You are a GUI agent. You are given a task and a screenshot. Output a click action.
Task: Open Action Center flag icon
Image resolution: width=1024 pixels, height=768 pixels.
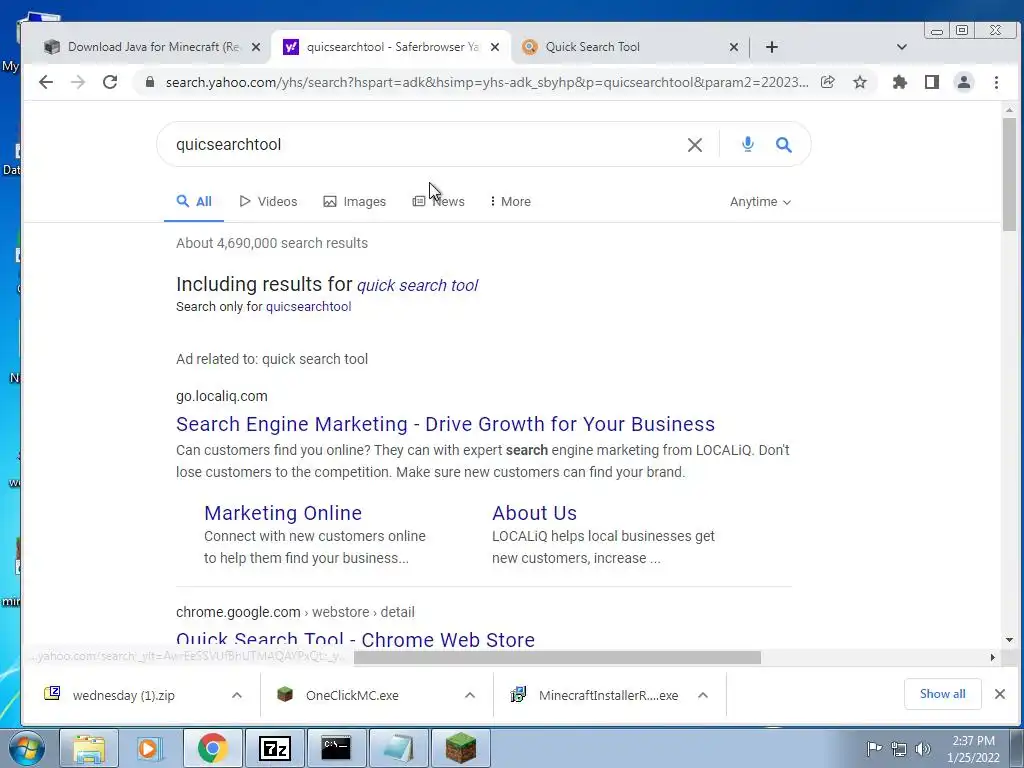pyautogui.click(x=874, y=748)
